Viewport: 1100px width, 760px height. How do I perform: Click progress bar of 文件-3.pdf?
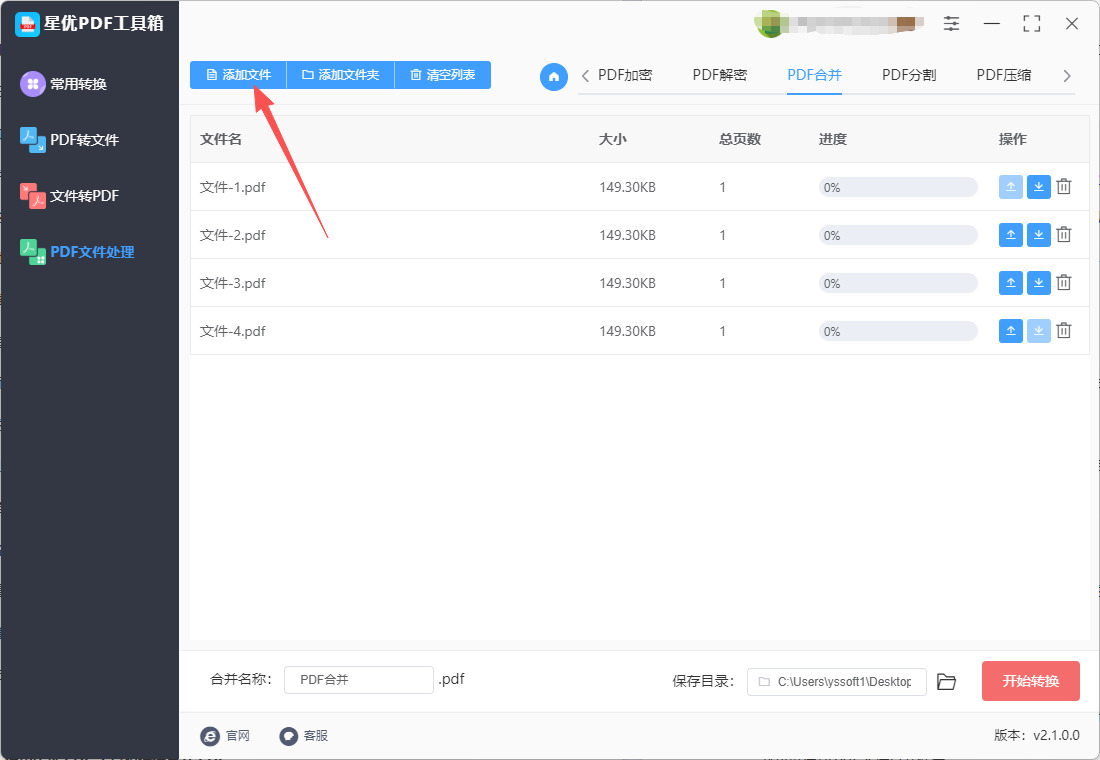point(898,284)
